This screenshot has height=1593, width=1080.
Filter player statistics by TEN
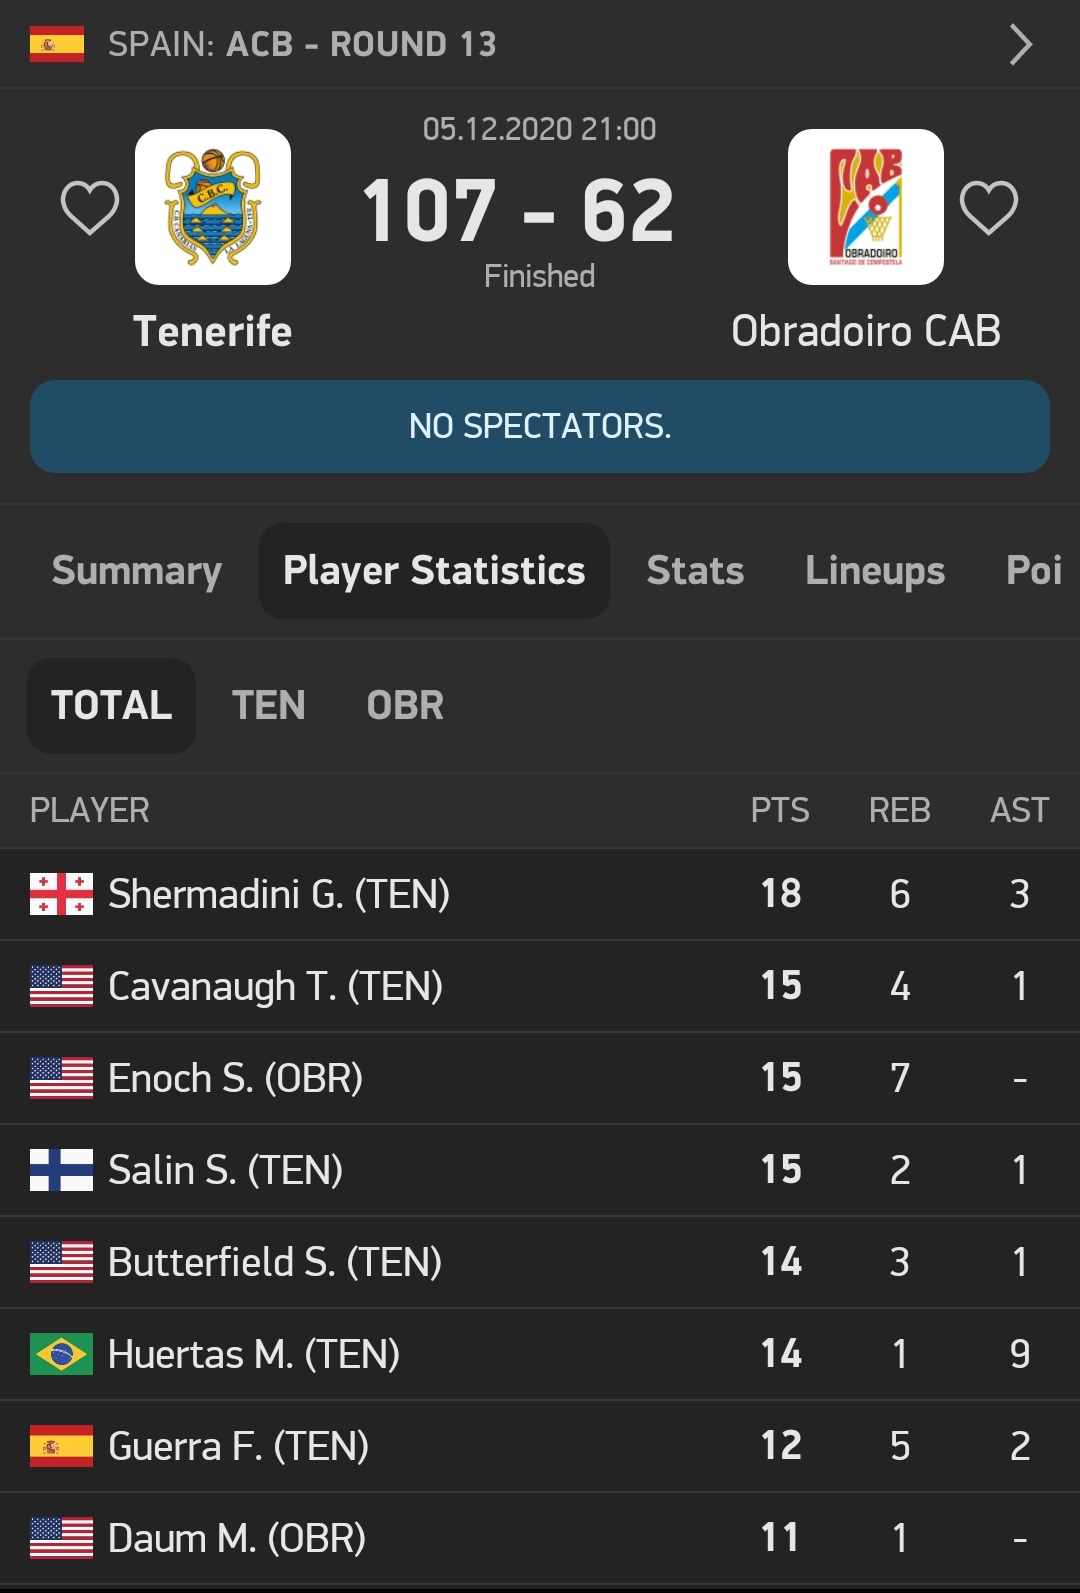[268, 705]
